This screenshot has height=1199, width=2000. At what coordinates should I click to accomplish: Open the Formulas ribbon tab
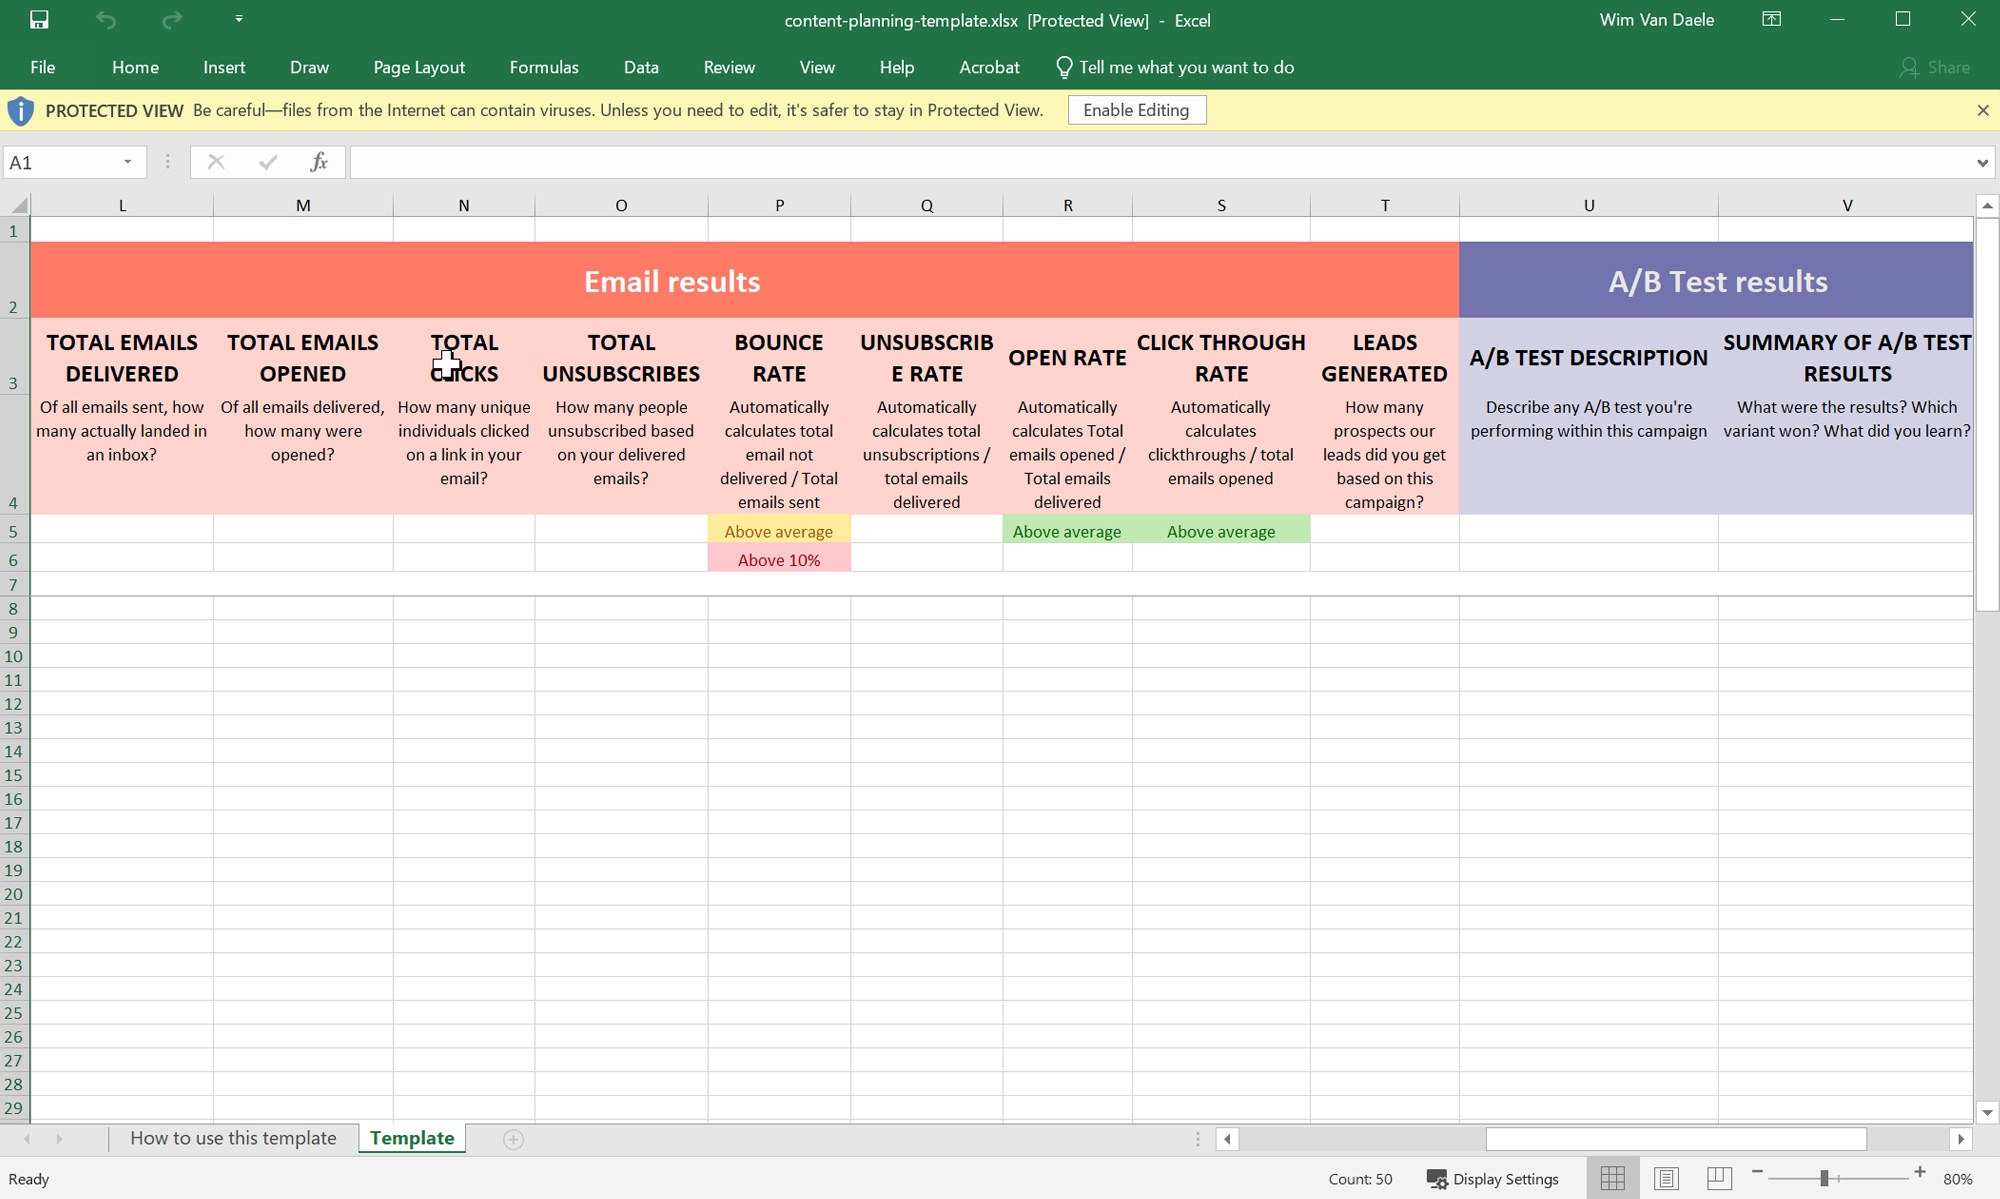543,67
